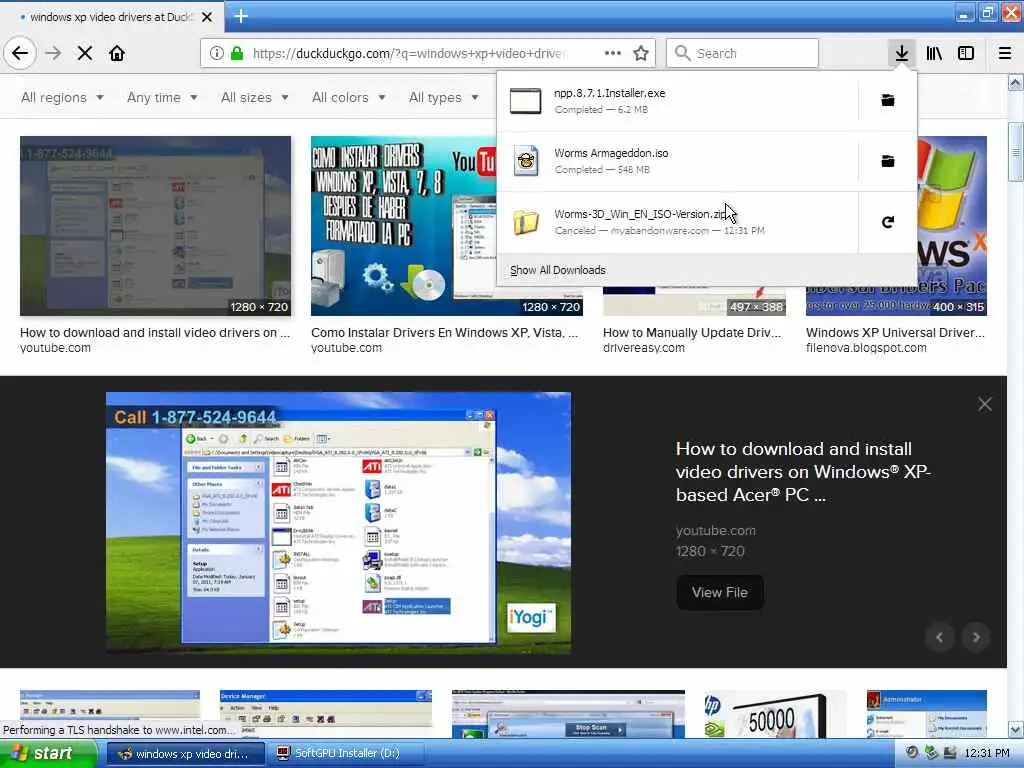This screenshot has width=1024, height=768.
Task: Click the first system tray icon
Action: (912, 754)
